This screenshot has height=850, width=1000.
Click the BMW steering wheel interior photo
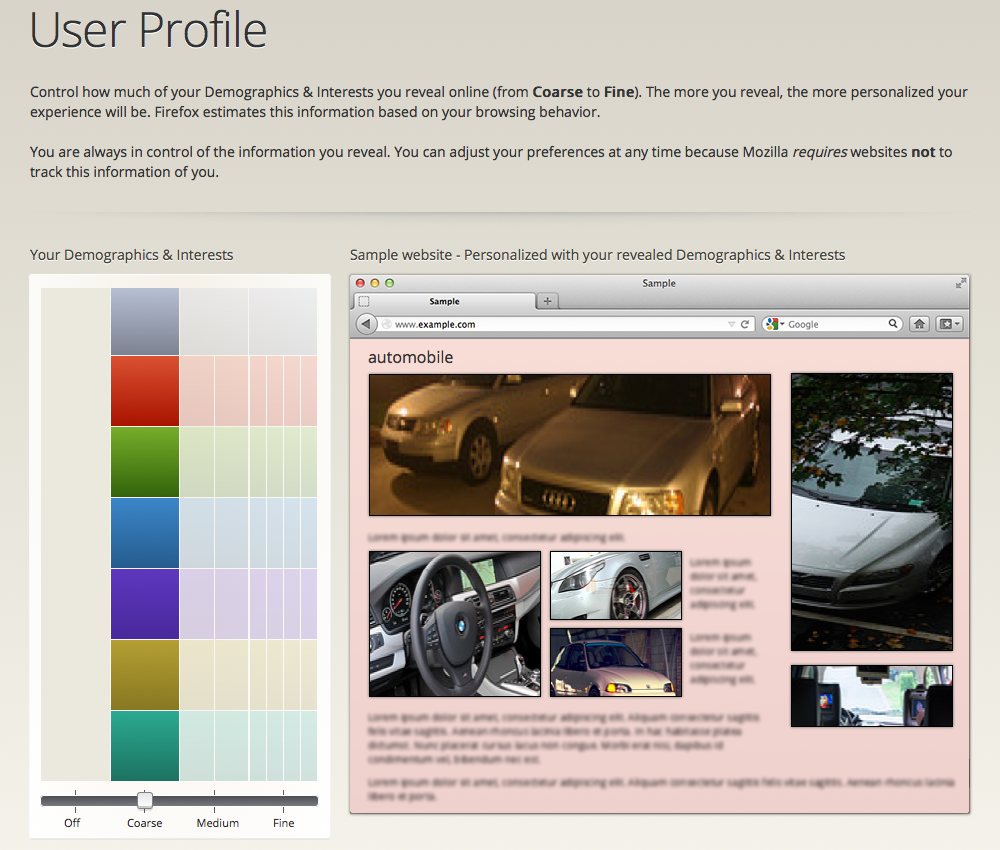click(455, 623)
